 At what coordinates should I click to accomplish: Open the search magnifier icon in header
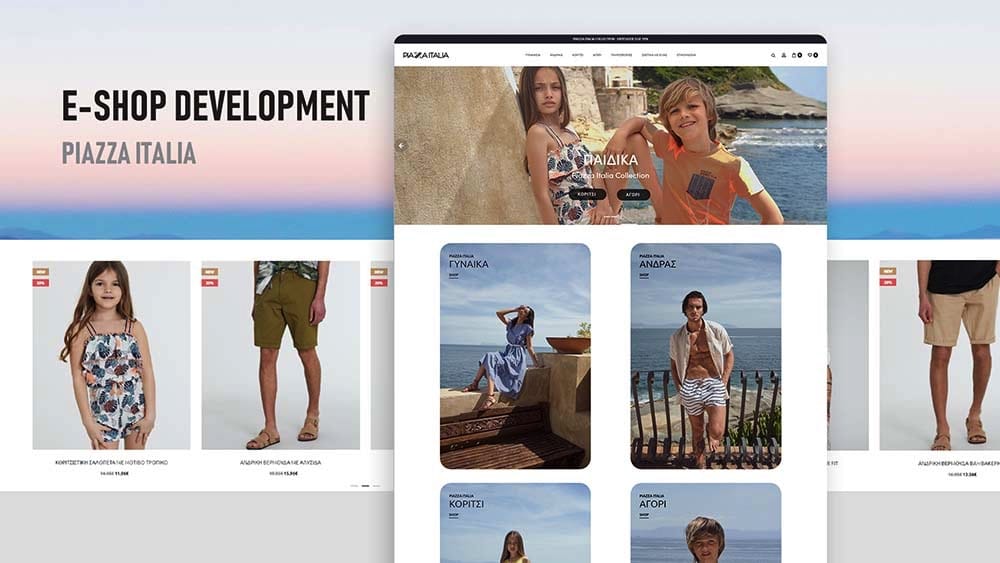(773, 55)
